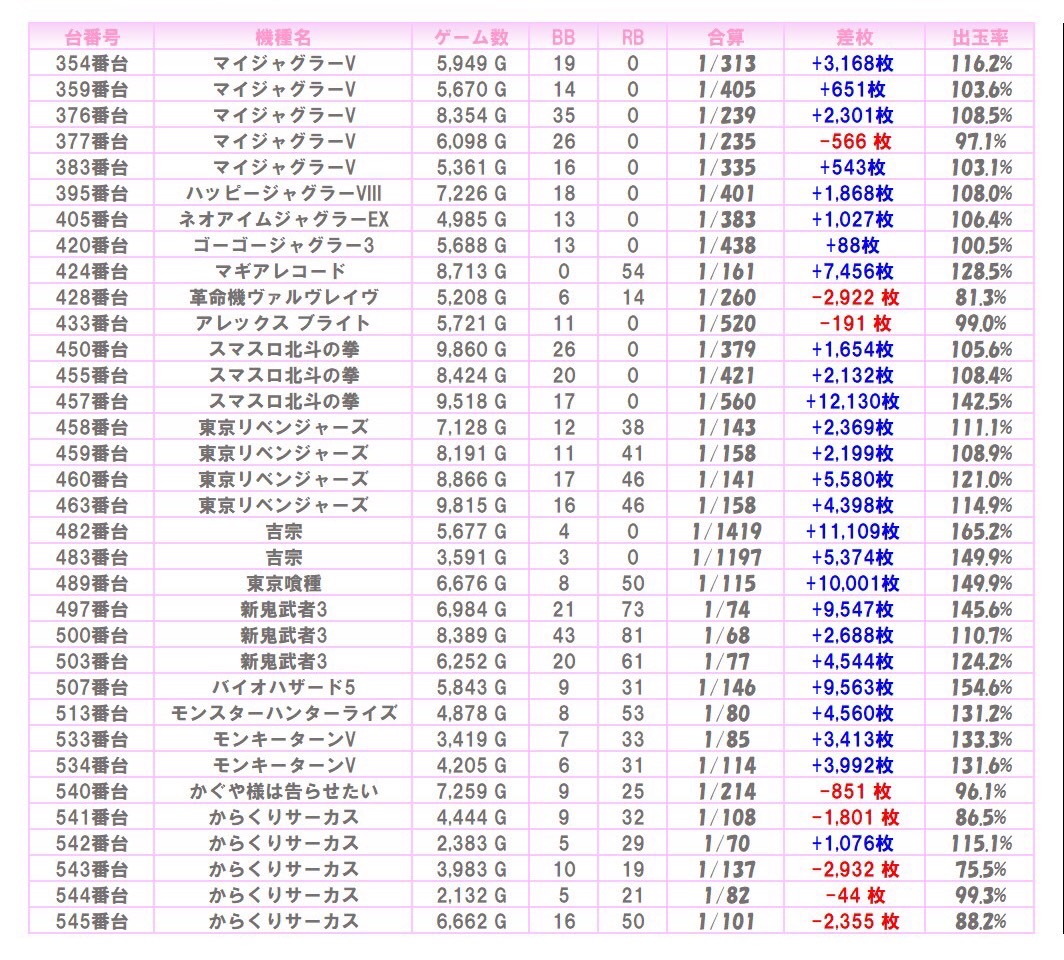1064x960 pixels.
Task: Click ネオアイムジャグラーEX machine name
Action: click(283, 219)
